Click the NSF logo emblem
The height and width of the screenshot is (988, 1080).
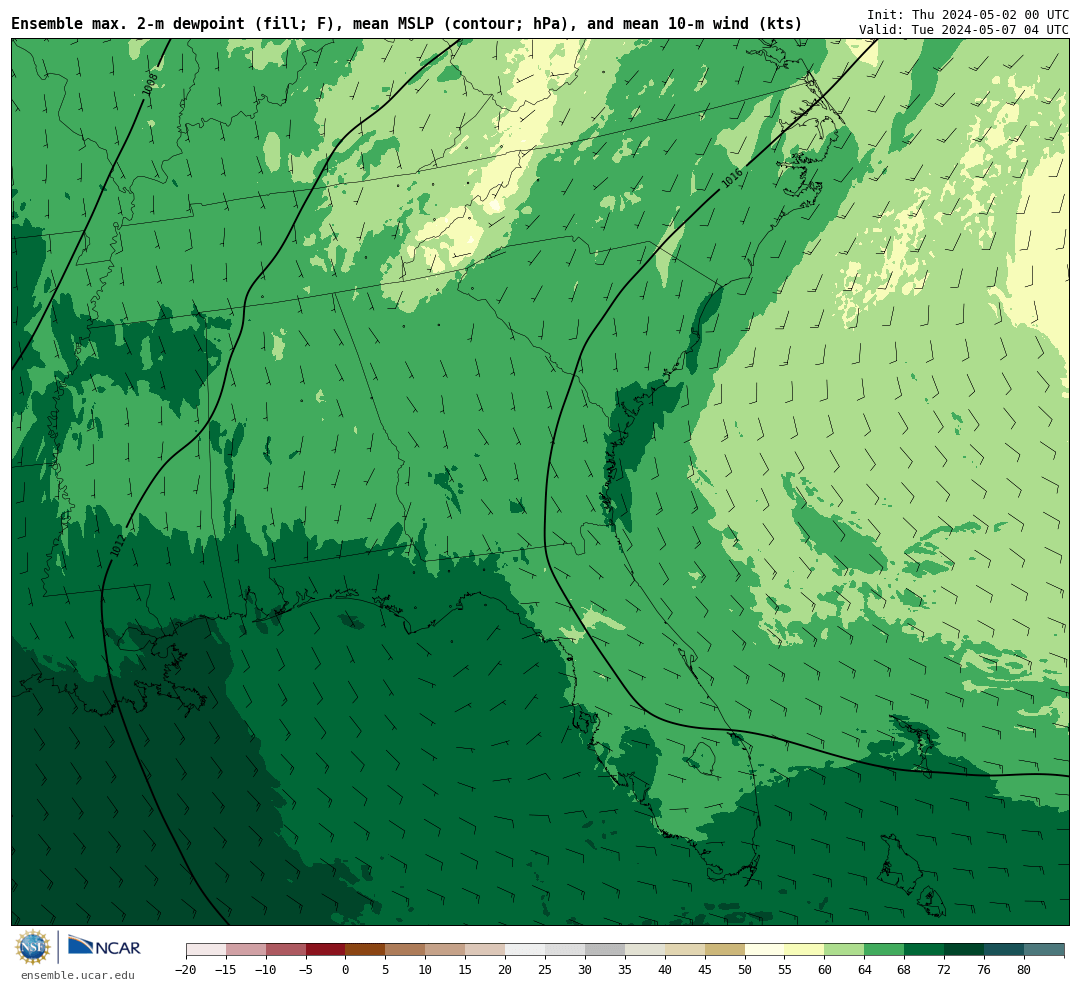point(32,947)
